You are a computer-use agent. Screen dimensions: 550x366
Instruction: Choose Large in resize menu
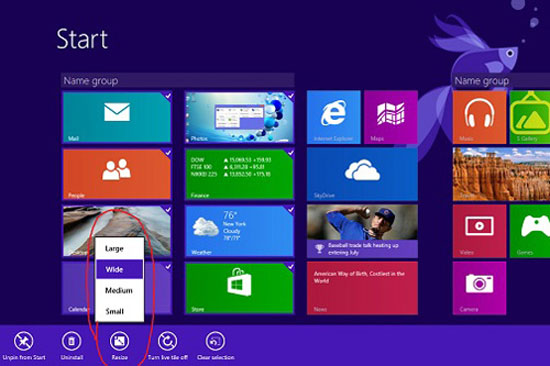(120, 248)
